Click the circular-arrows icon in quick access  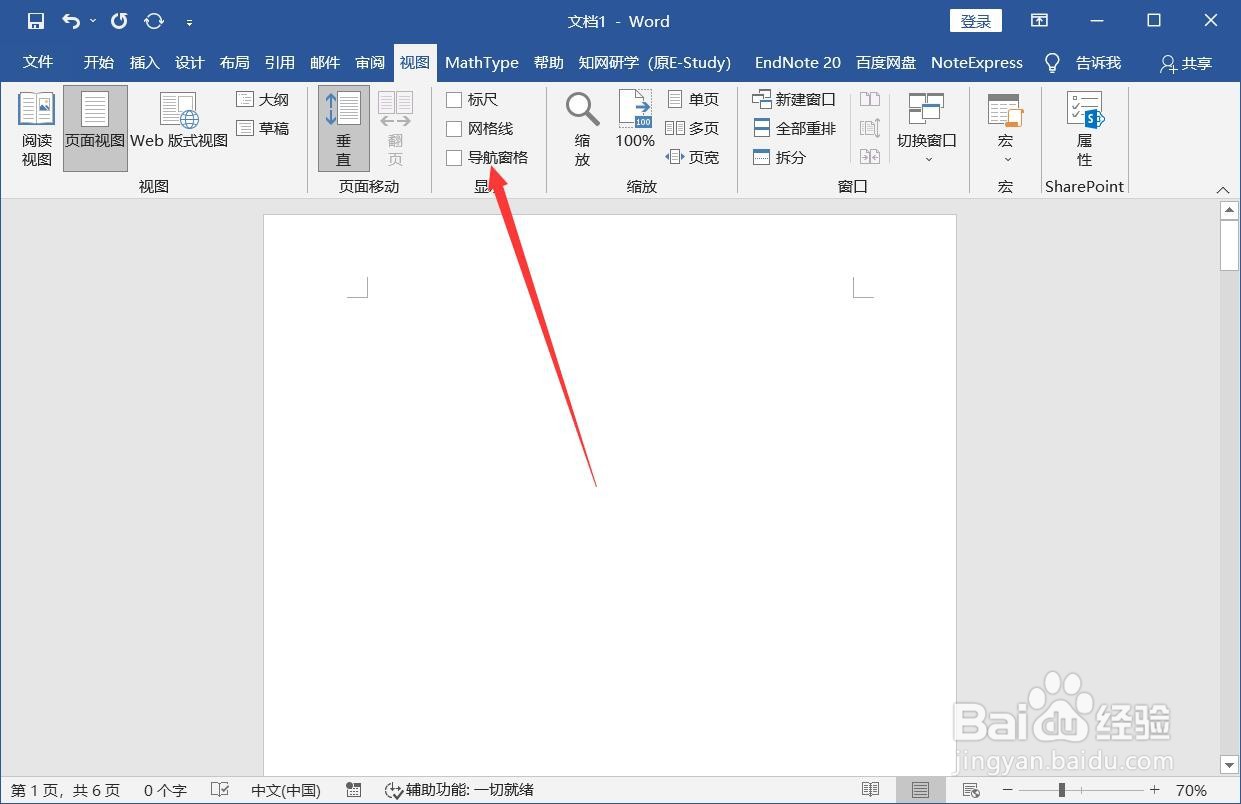click(x=154, y=21)
